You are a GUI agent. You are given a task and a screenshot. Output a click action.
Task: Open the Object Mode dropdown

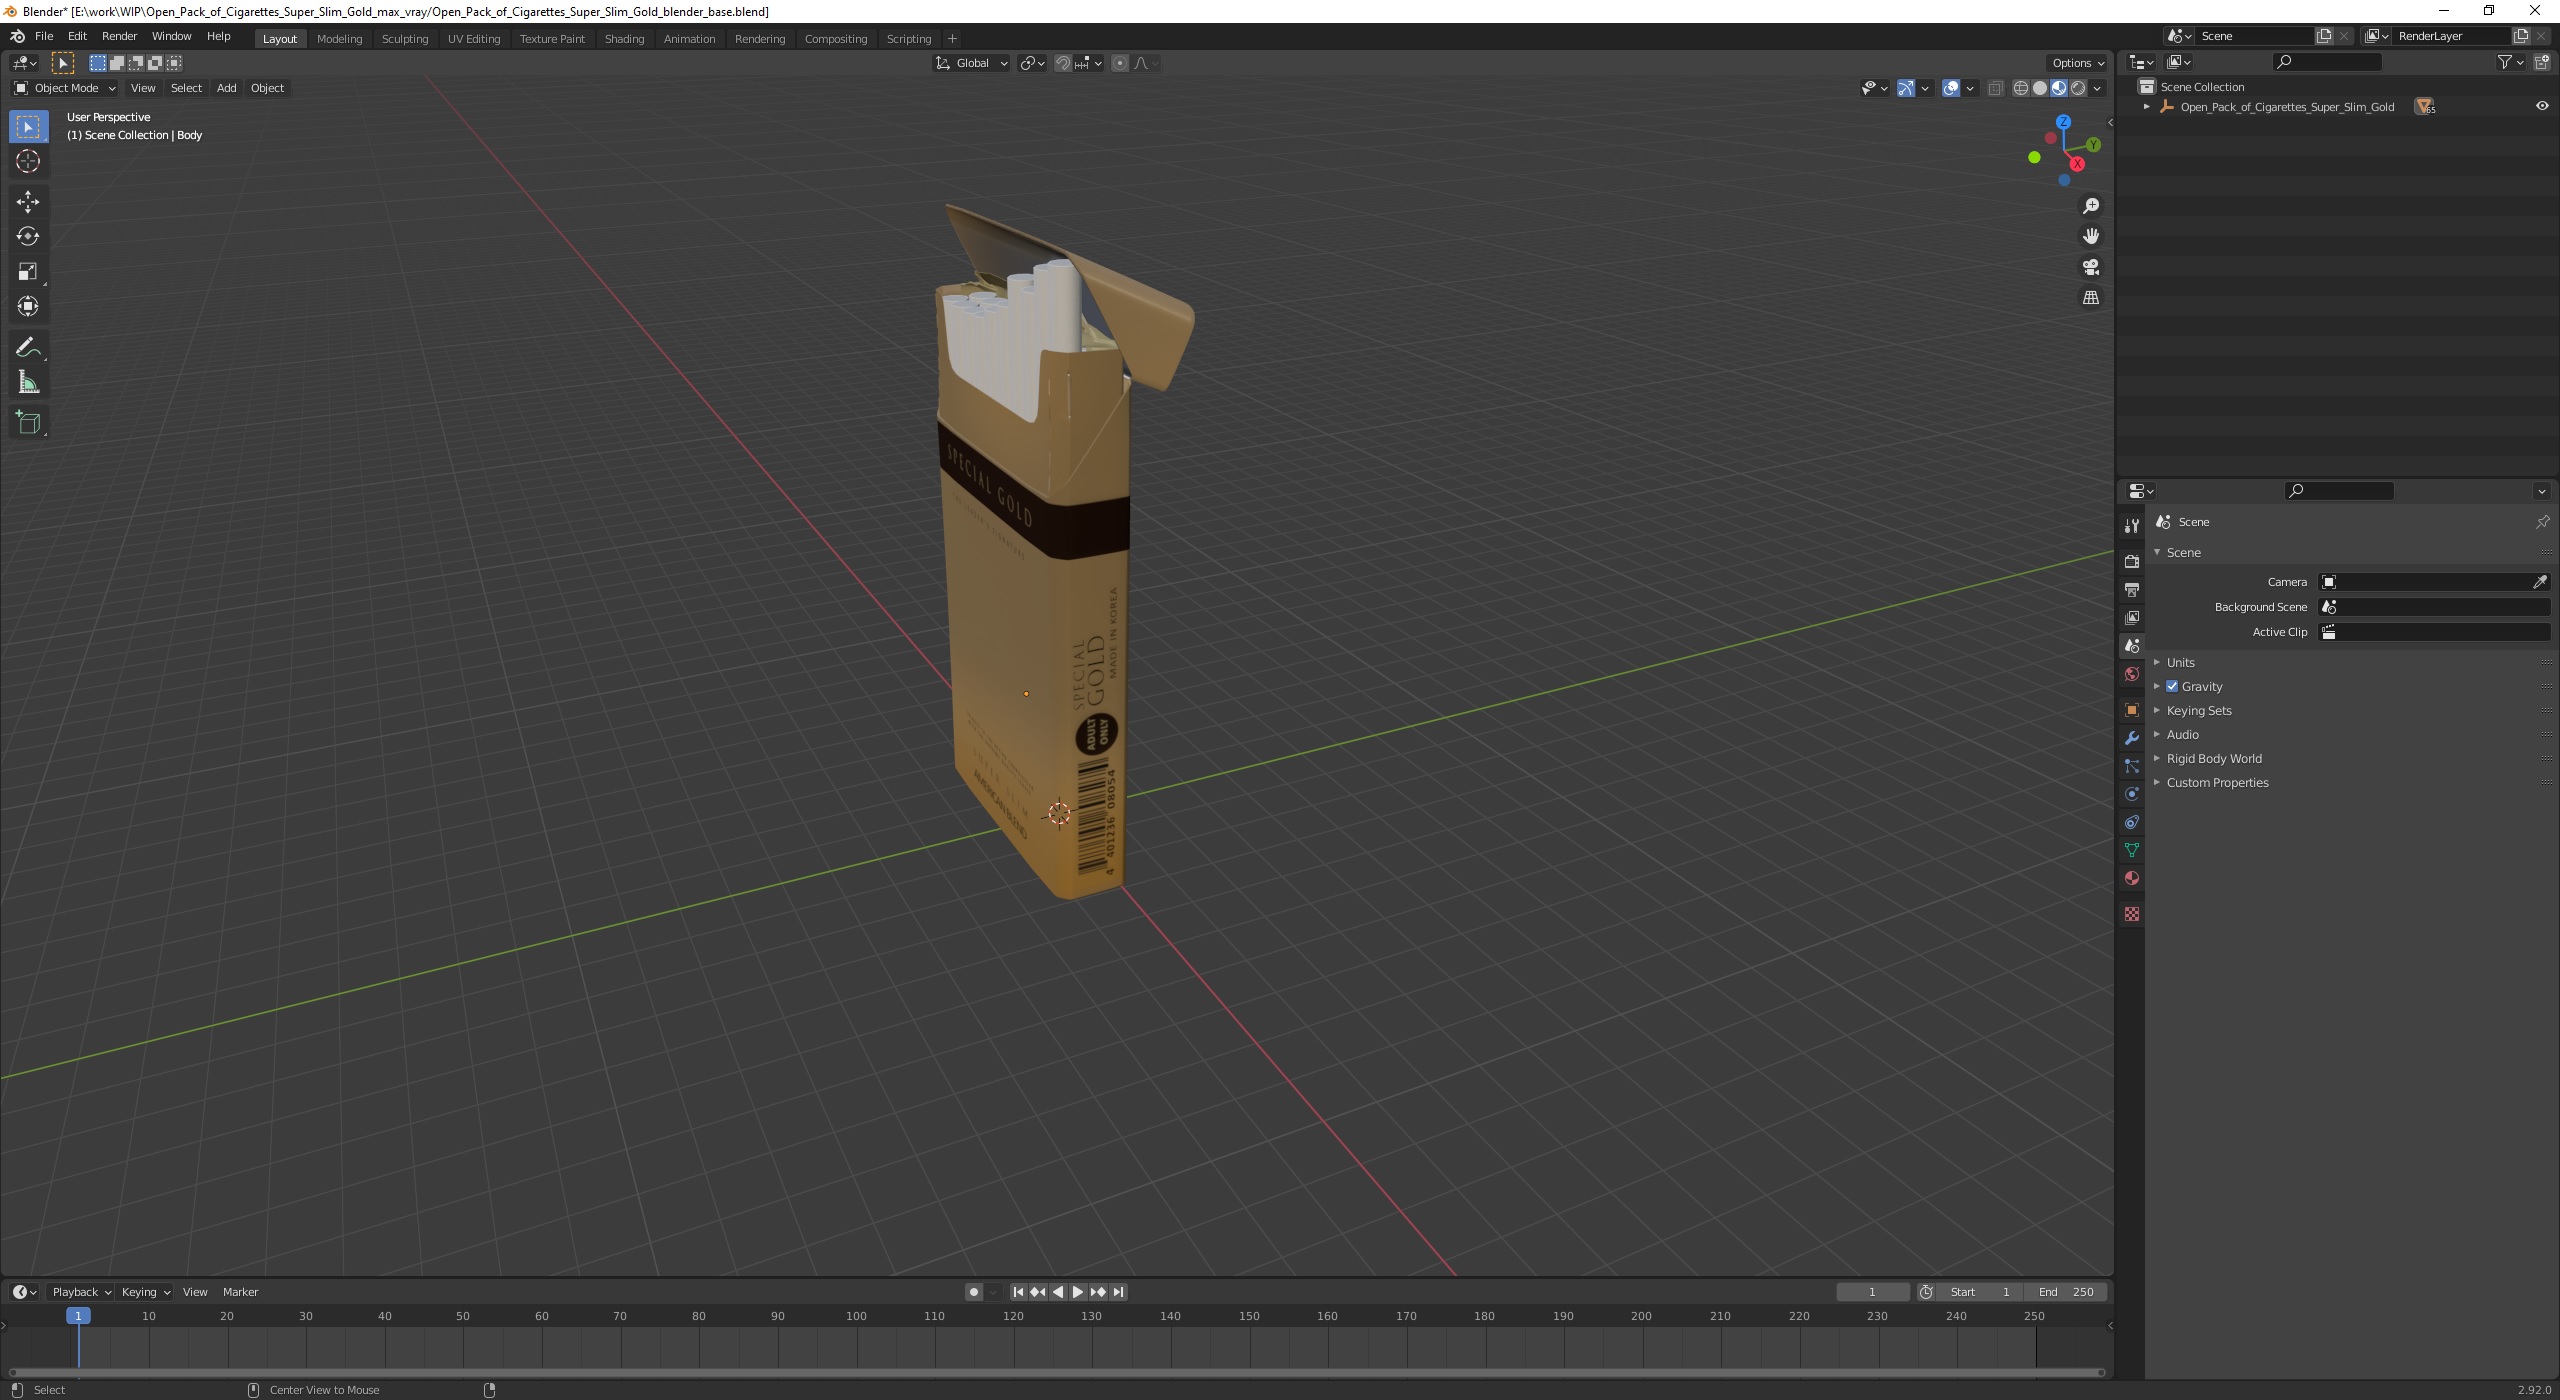(x=65, y=88)
